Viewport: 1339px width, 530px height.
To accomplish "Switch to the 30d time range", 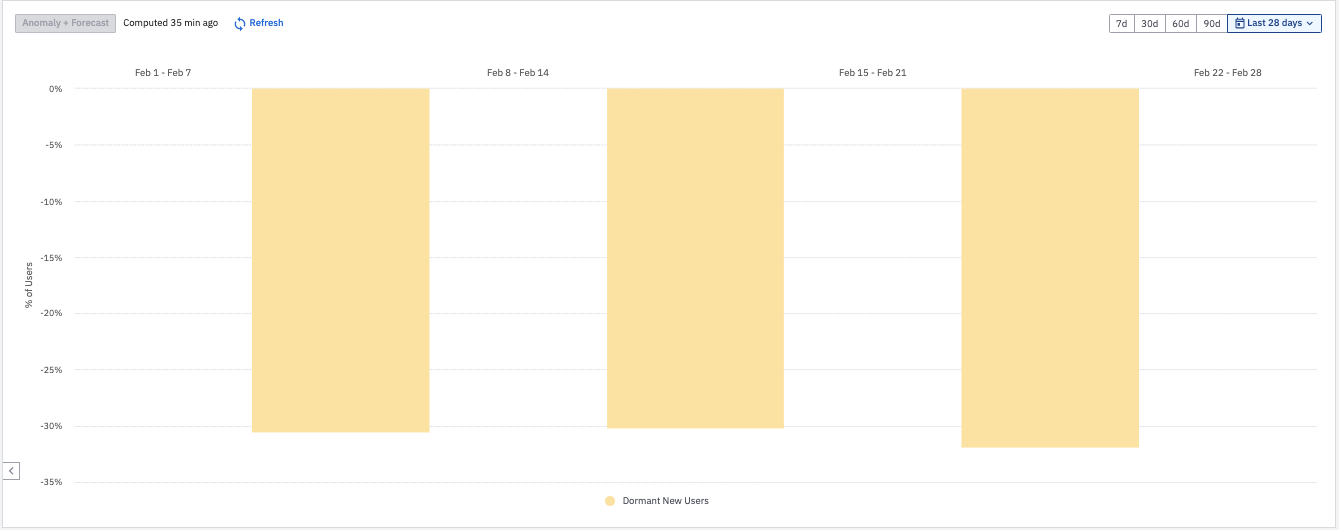I will (x=1150, y=23).
